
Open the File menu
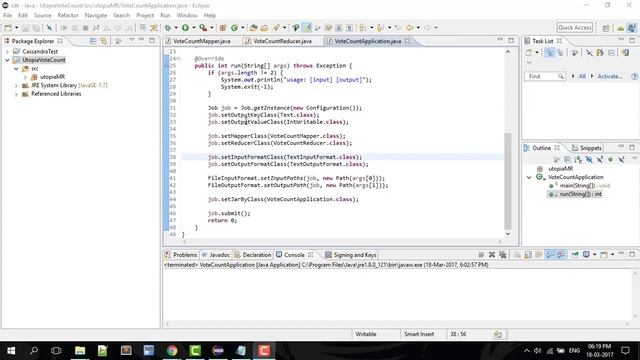coord(7,16)
